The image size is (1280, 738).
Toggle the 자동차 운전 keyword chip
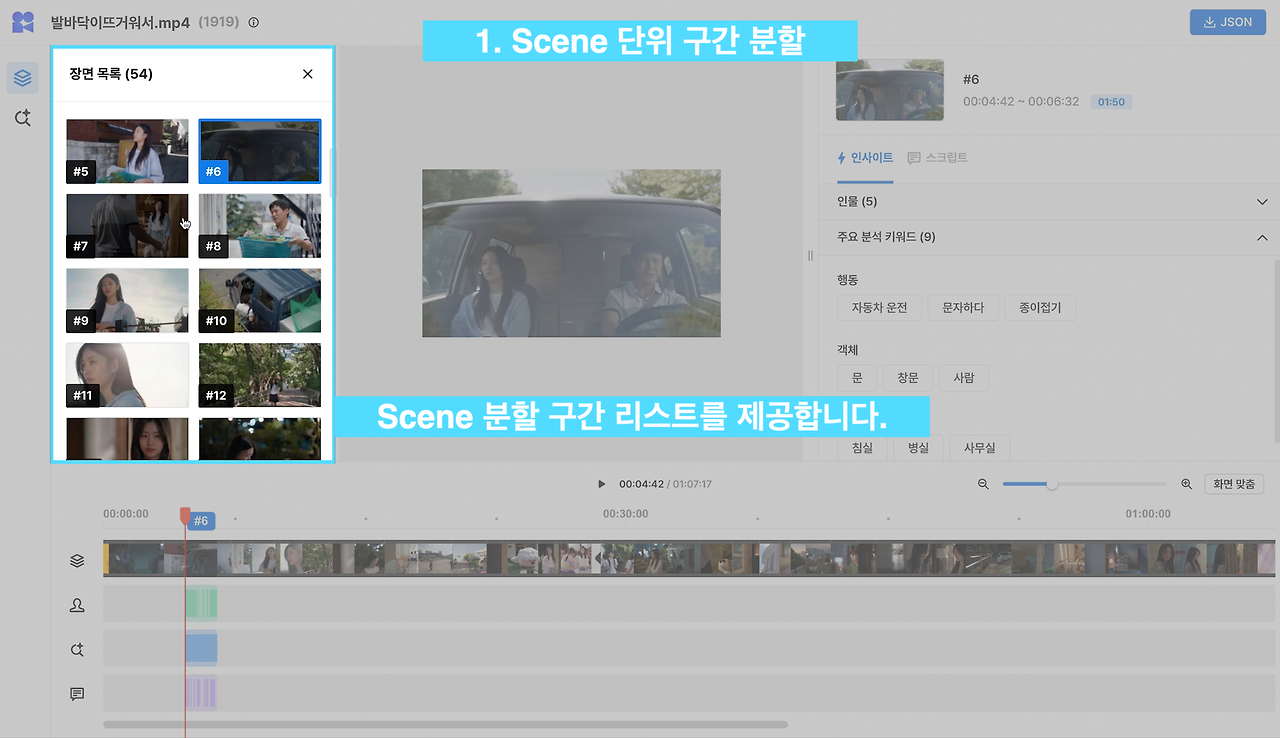coord(879,308)
